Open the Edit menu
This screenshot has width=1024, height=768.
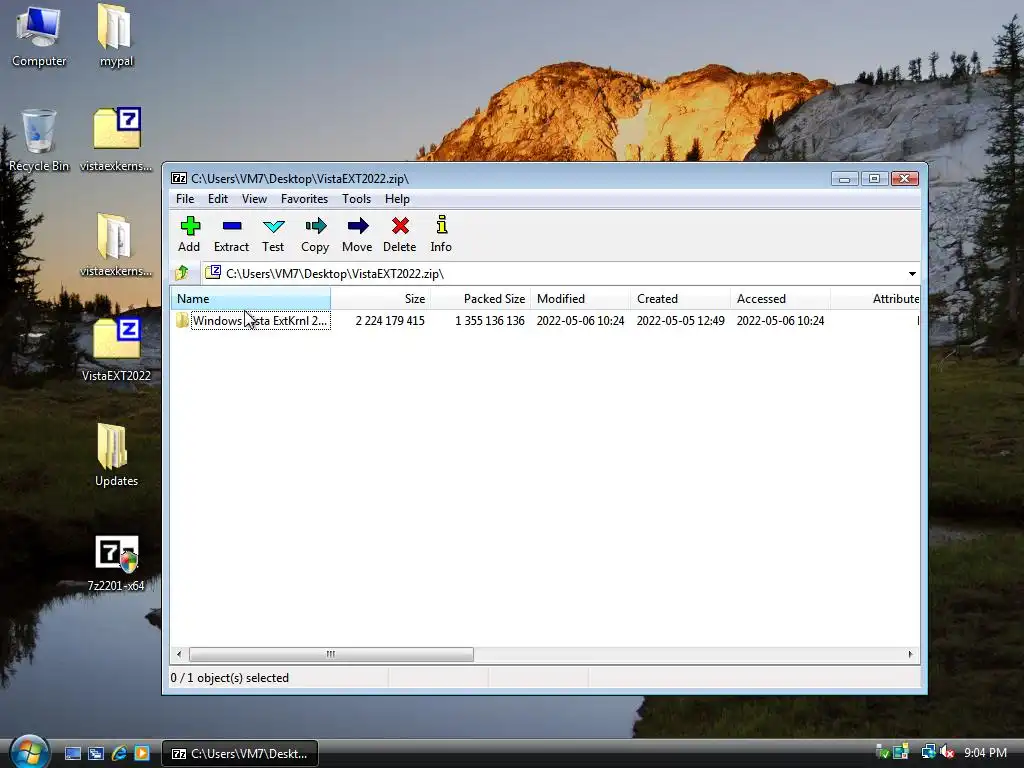pyautogui.click(x=217, y=199)
